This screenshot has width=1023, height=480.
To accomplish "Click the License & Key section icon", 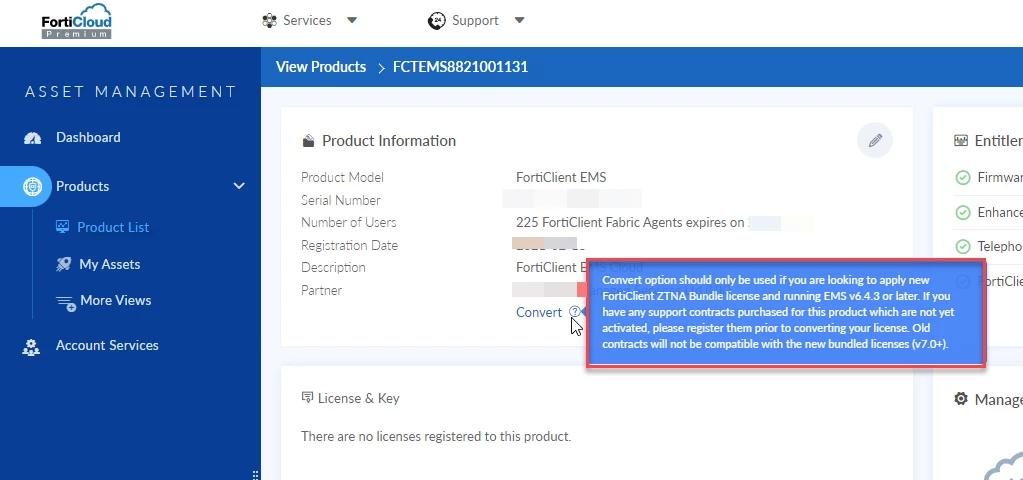I will click(307, 397).
